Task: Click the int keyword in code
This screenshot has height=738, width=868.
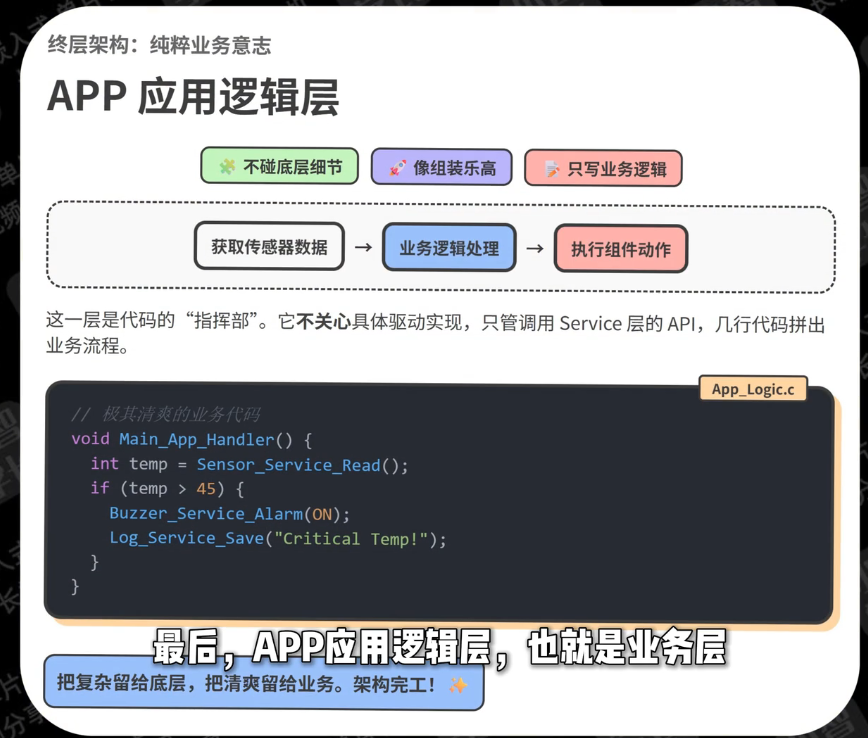Action: coord(105,463)
